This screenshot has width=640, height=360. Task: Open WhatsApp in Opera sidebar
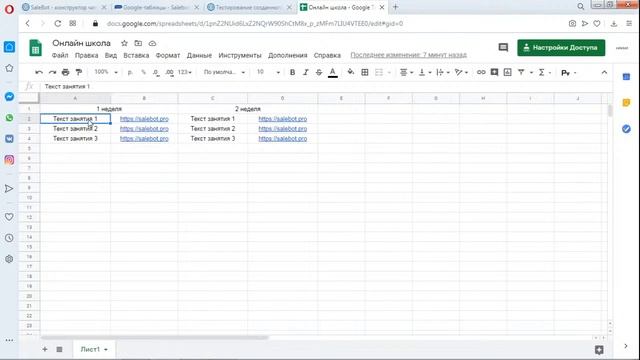point(9,118)
